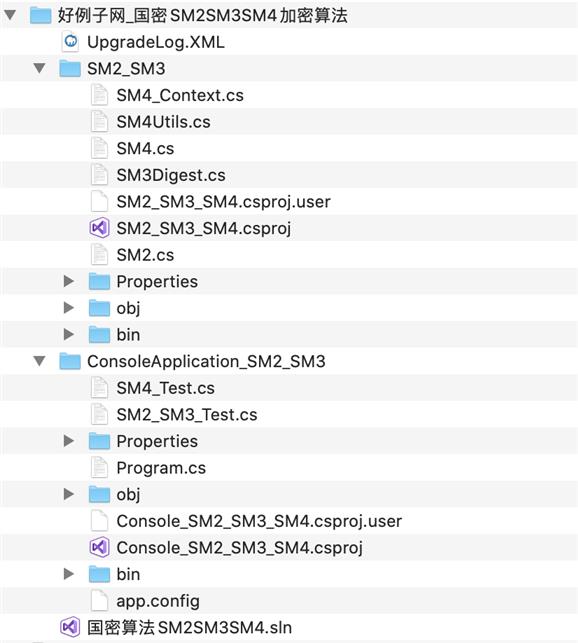Click the document icon of SM4_Context.cs
Screen dimensions: 578x643
coord(99,95)
